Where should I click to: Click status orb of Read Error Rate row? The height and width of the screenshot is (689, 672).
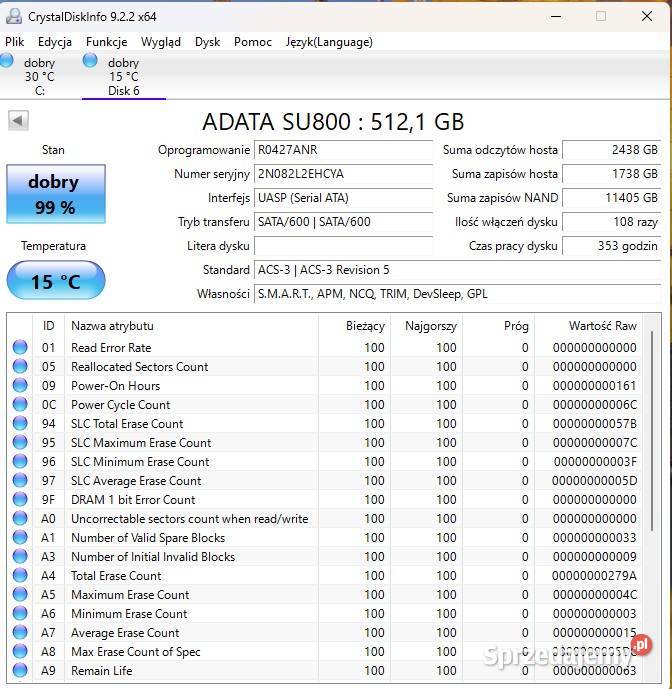coord(20,347)
